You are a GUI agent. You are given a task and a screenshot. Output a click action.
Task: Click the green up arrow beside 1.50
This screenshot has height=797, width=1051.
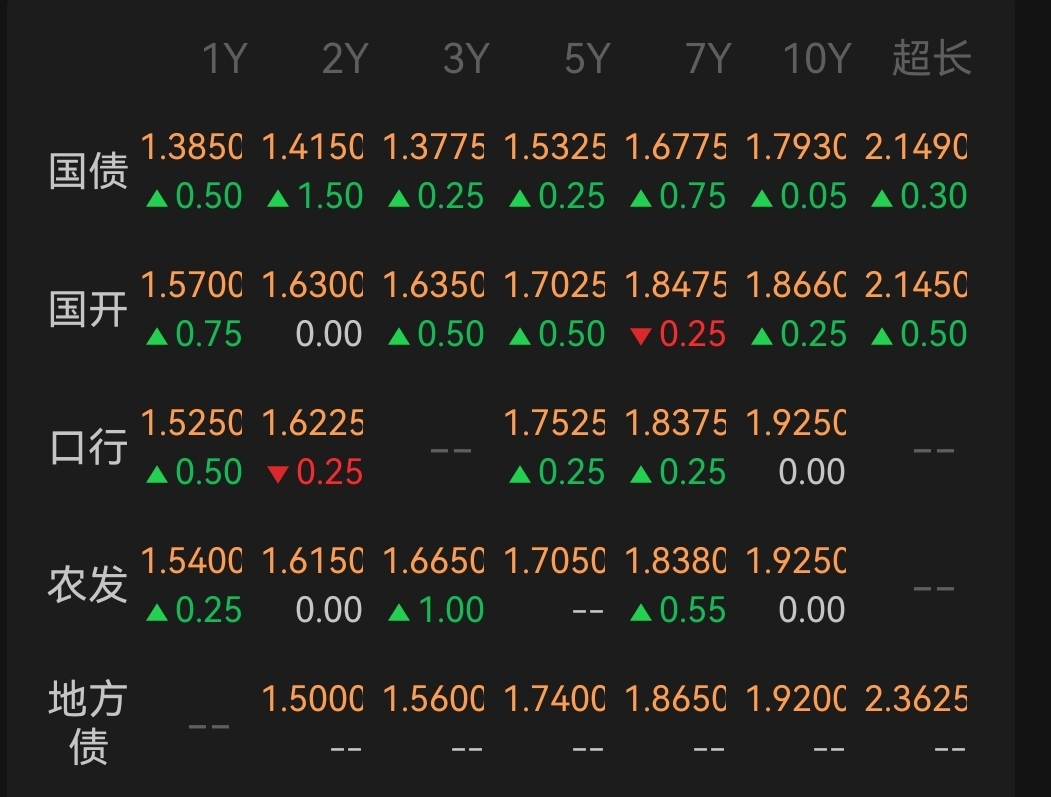tap(278, 198)
